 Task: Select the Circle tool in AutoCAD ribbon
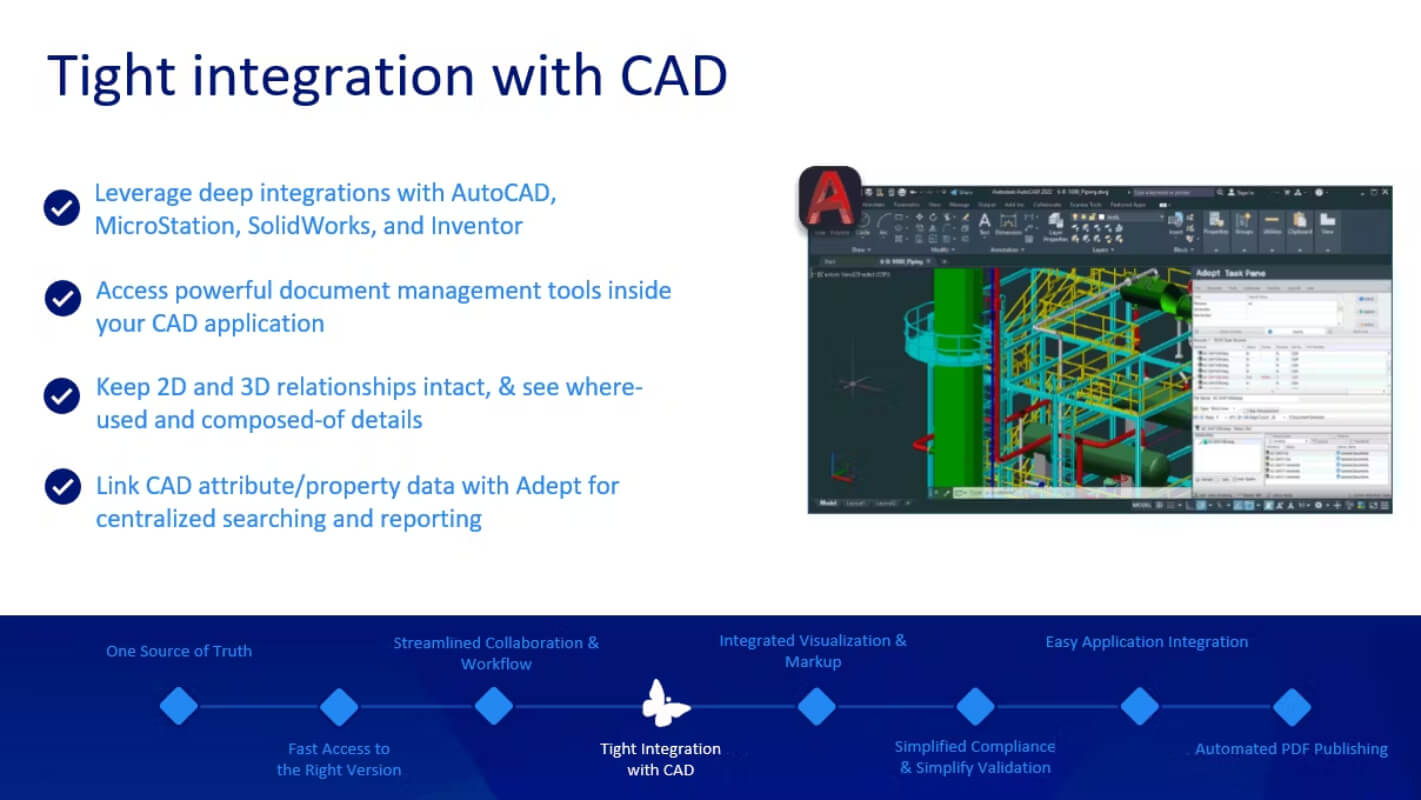863,224
